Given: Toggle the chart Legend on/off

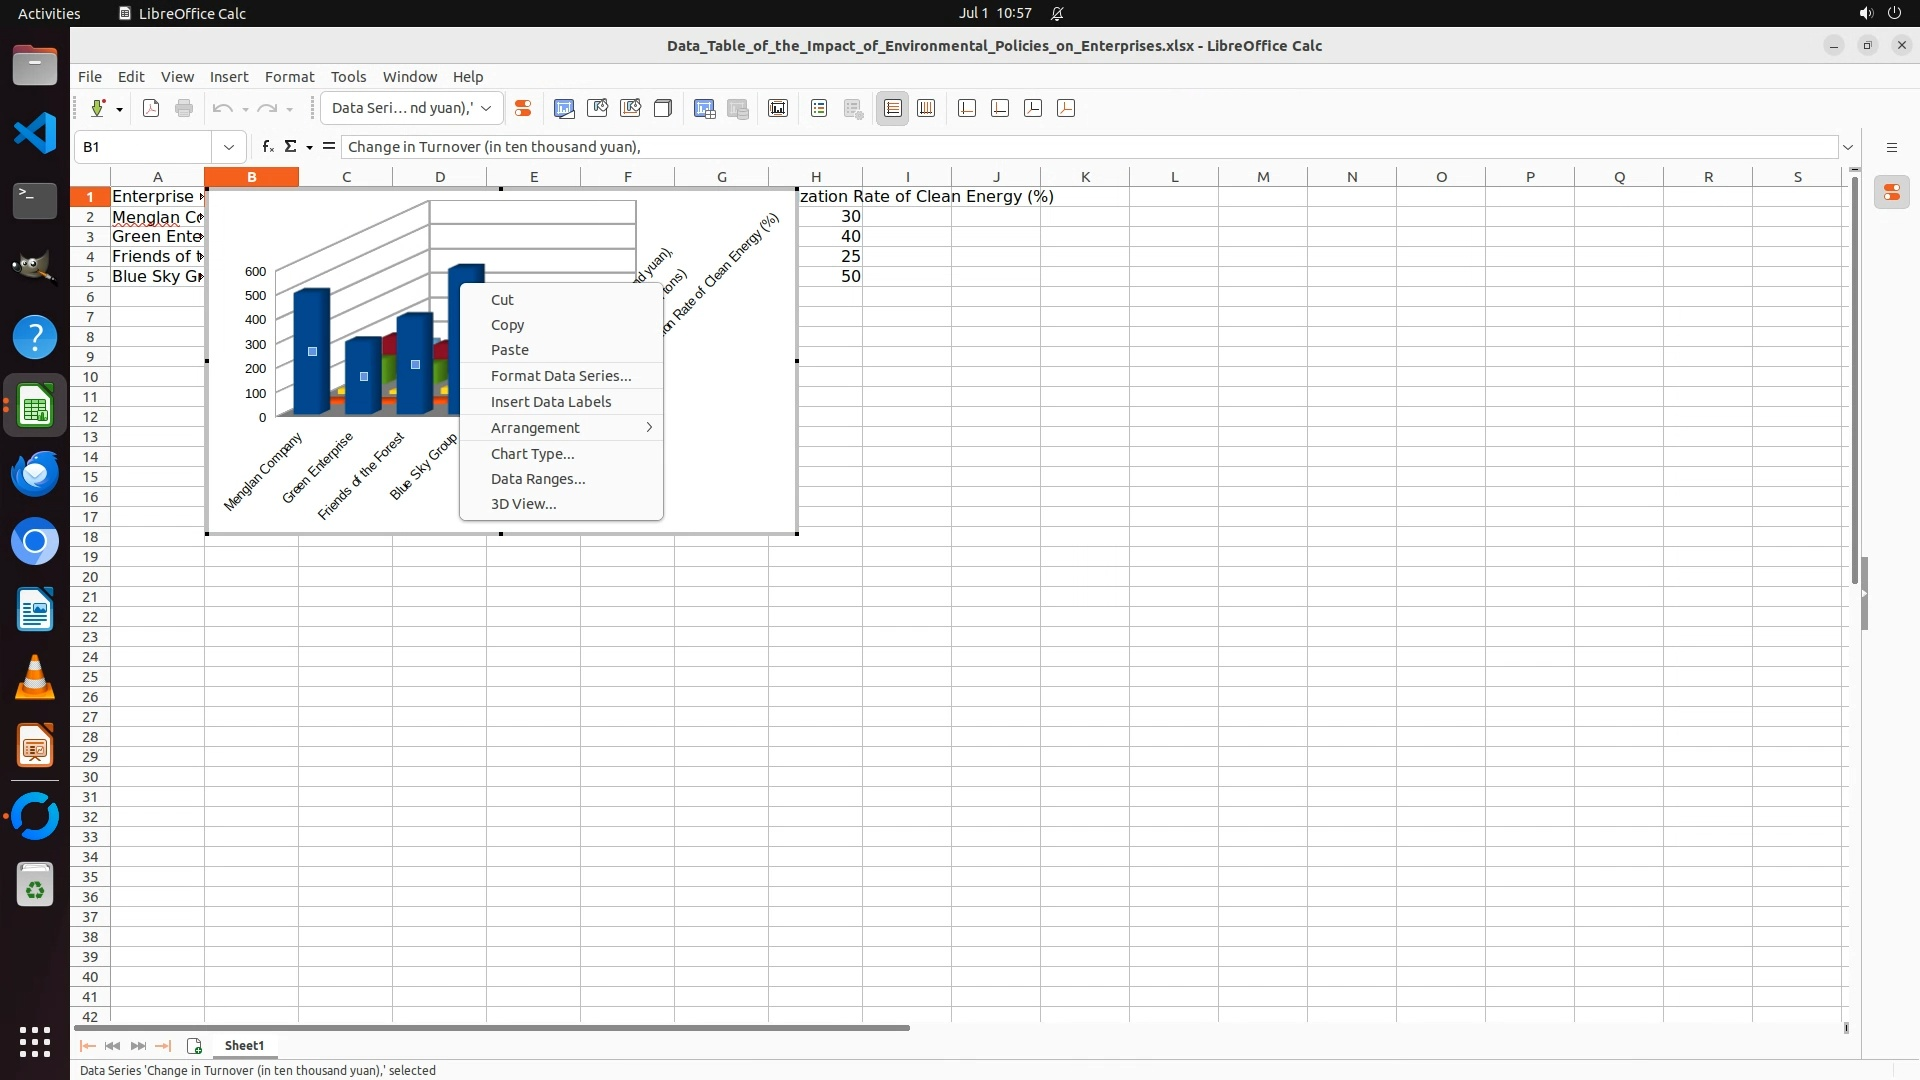Looking at the screenshot, I should 819,108.
